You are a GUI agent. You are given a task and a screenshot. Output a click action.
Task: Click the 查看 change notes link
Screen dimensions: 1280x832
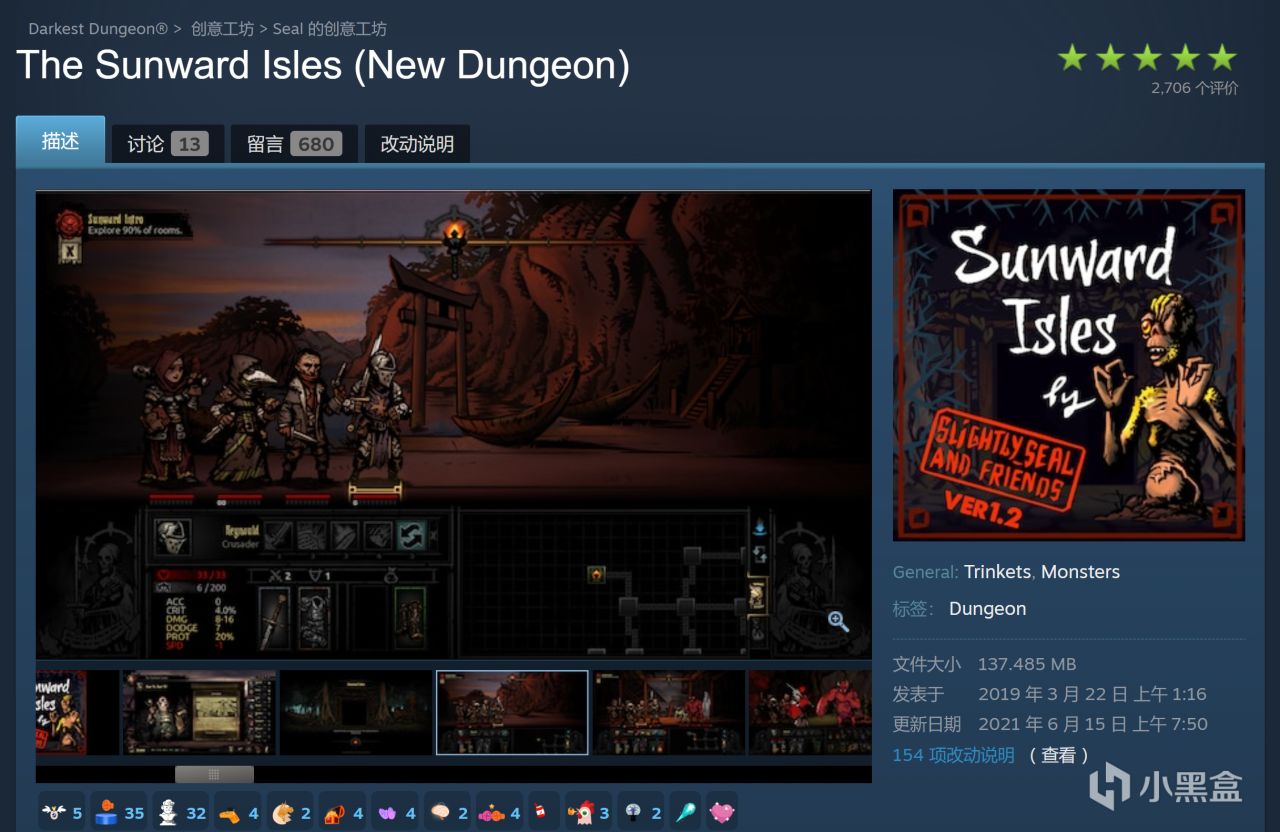(x=1058, y=755)
